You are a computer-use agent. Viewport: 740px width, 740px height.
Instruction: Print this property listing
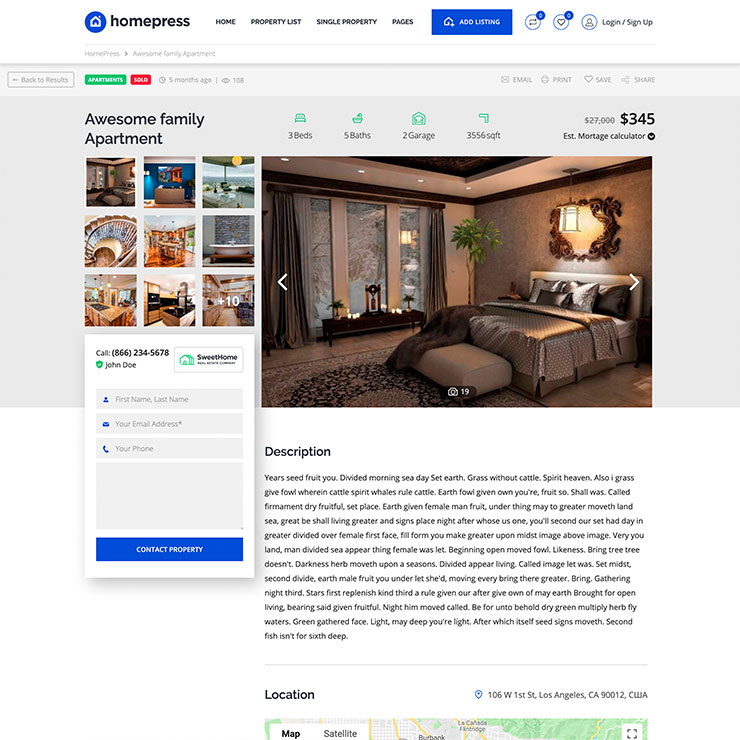pyautogui.click(x=556, y=80)
